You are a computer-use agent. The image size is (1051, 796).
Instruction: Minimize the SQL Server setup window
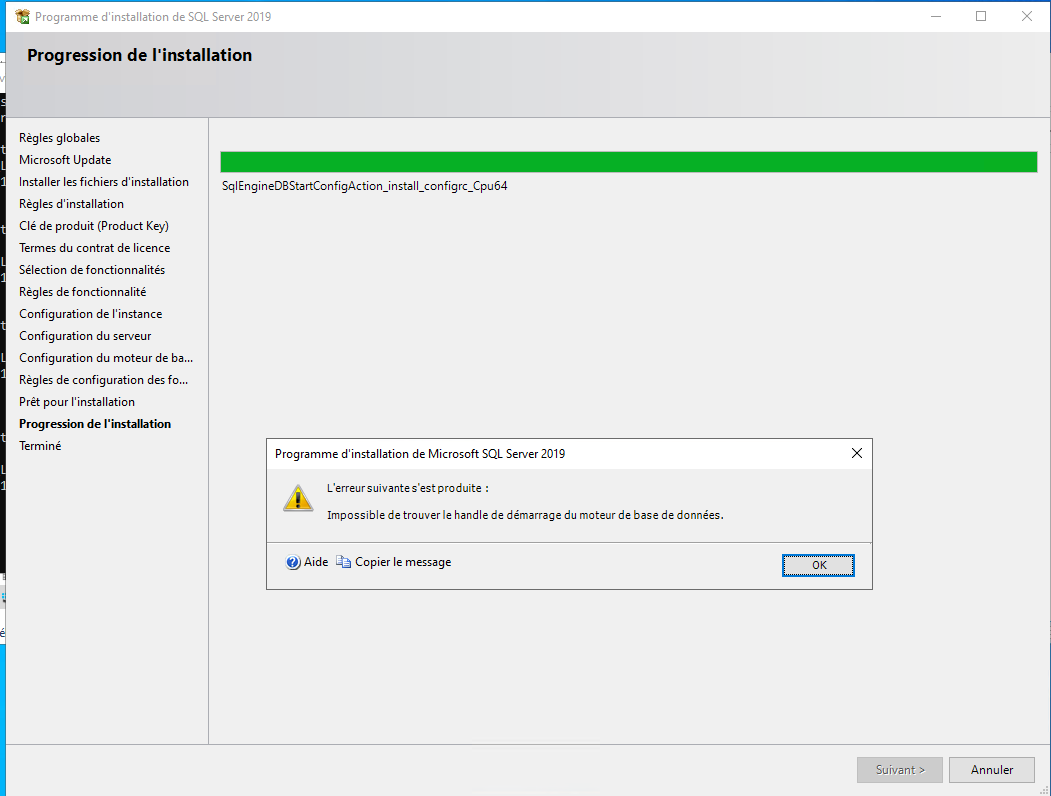point(936,16)
